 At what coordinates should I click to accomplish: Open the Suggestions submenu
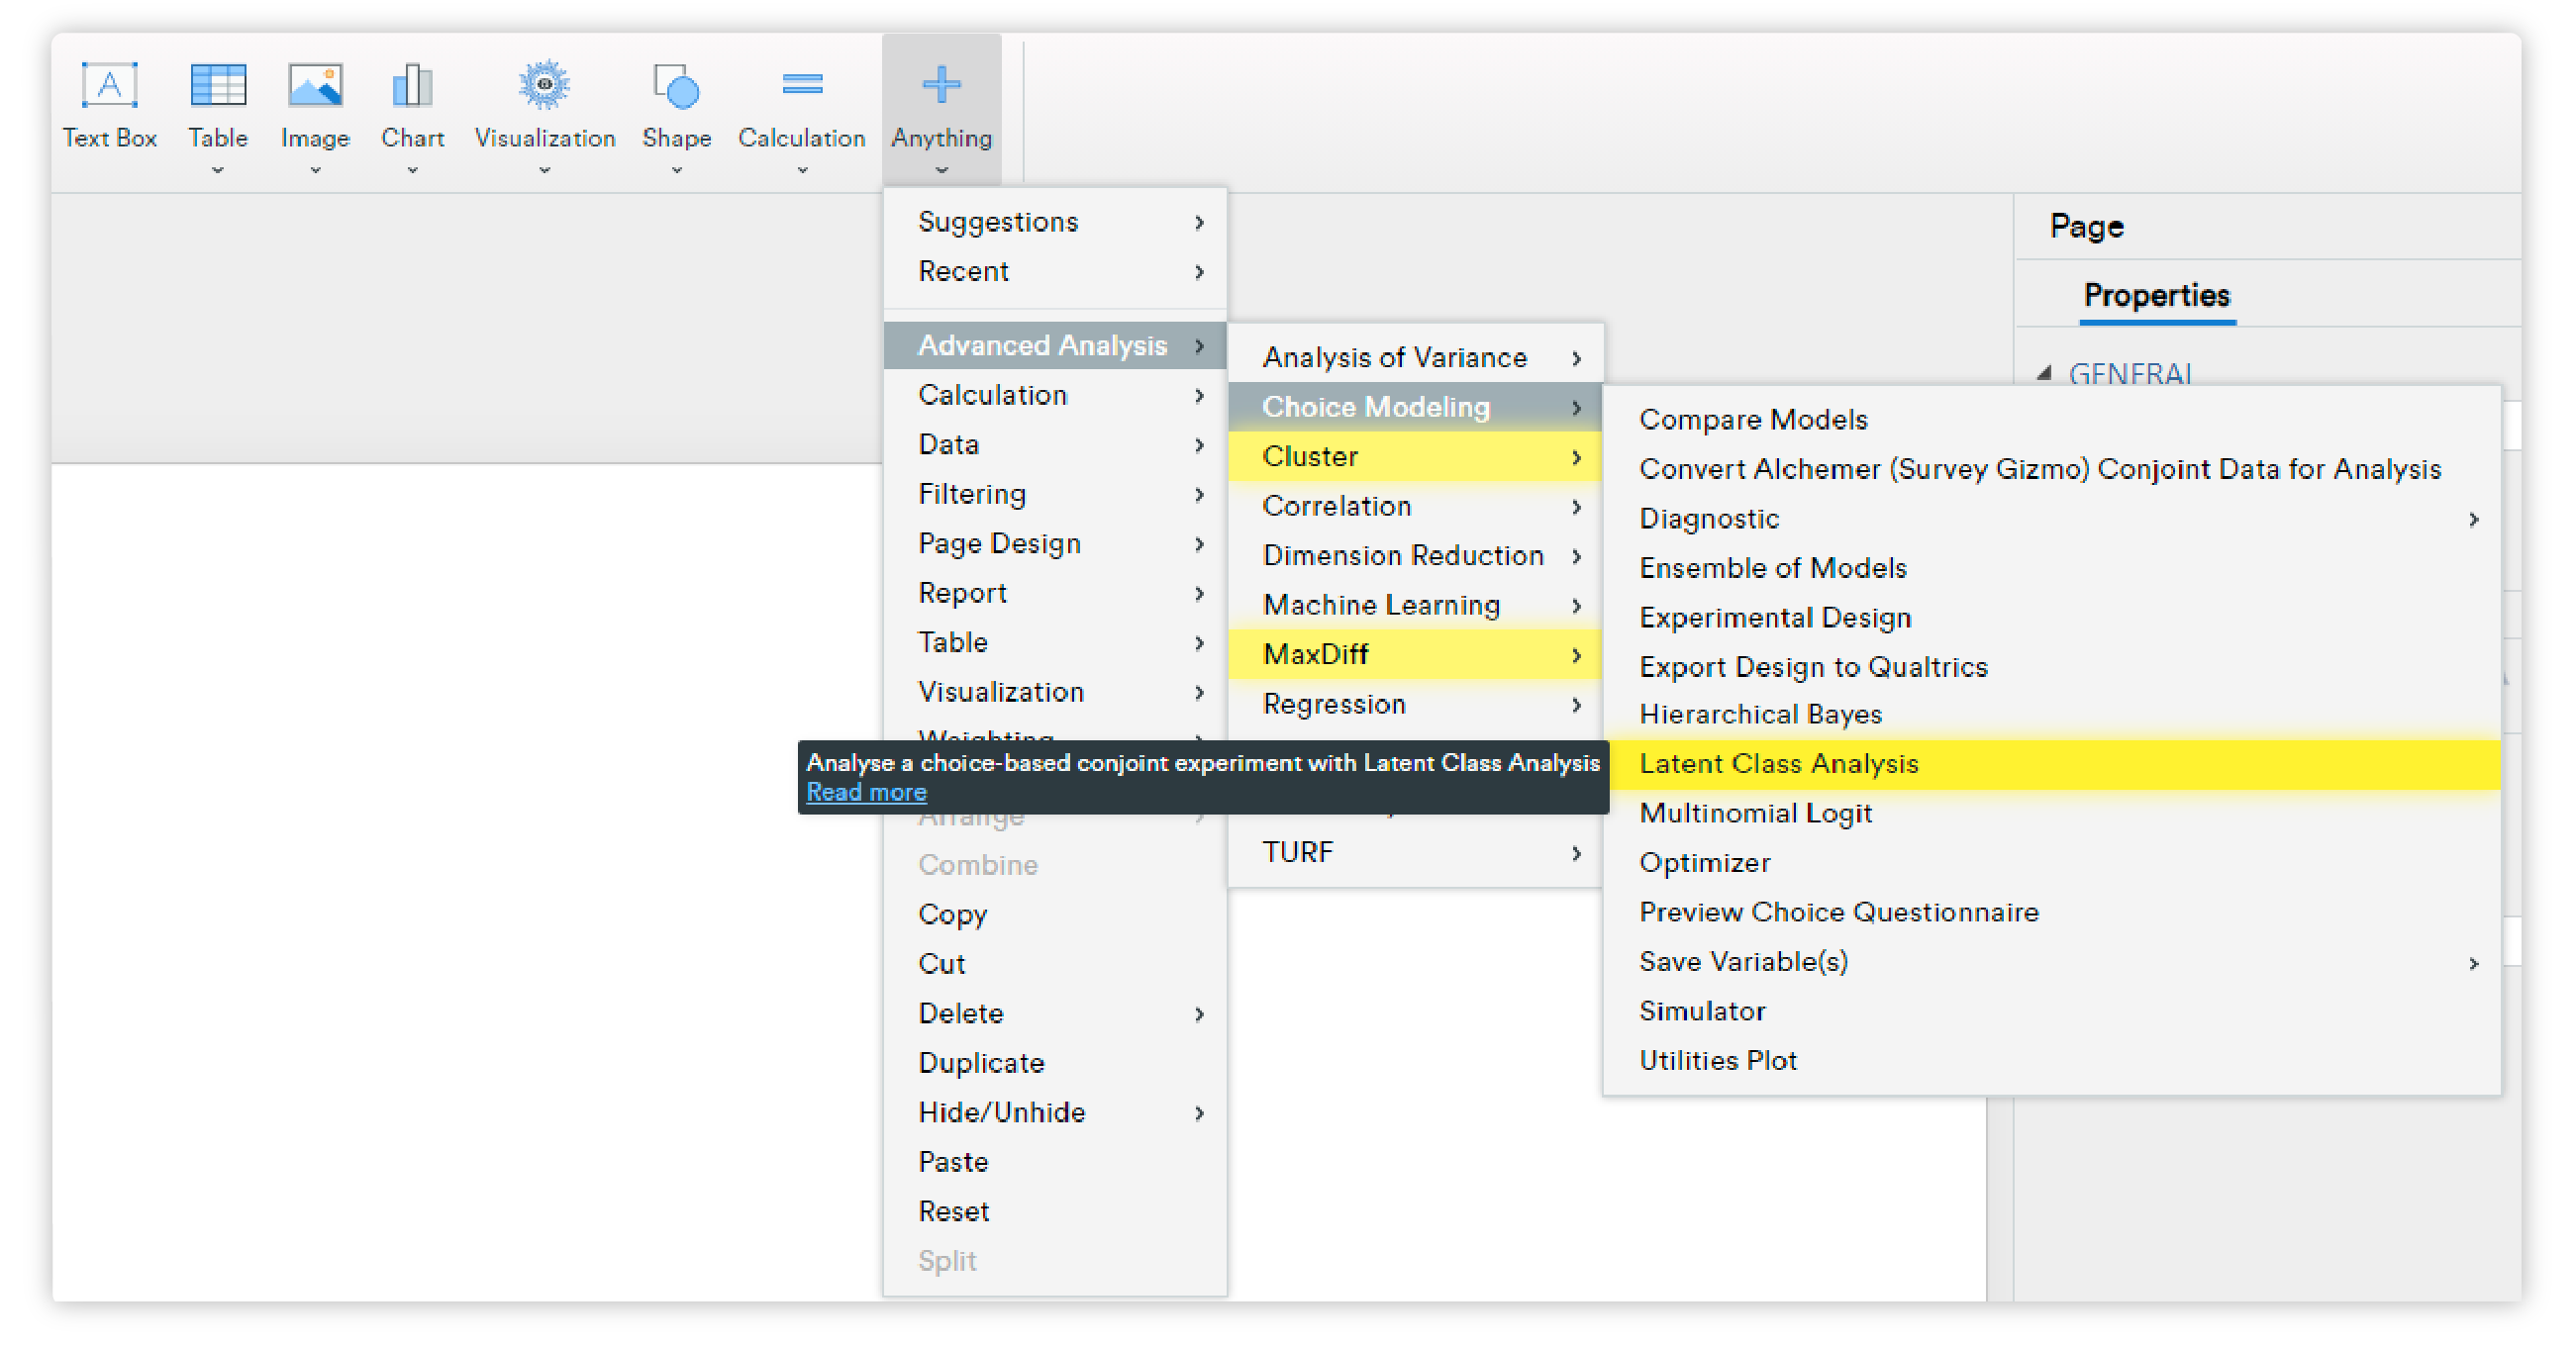[1055, 222]
